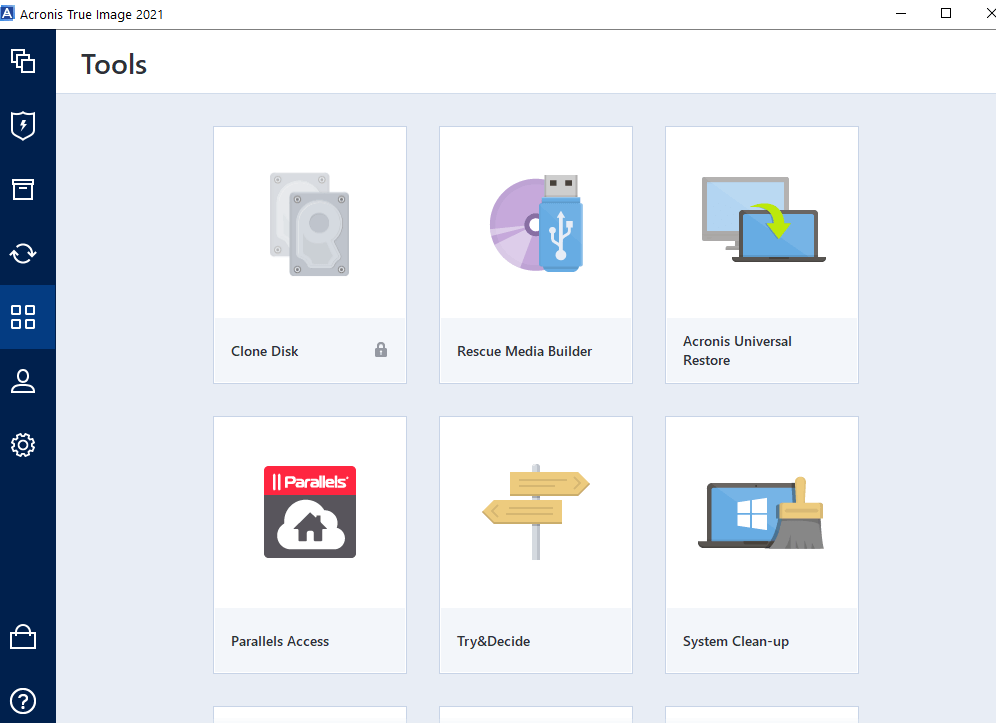
Task: Click the Acronis Universal Restore computers icon
Action: pos(763,219)
